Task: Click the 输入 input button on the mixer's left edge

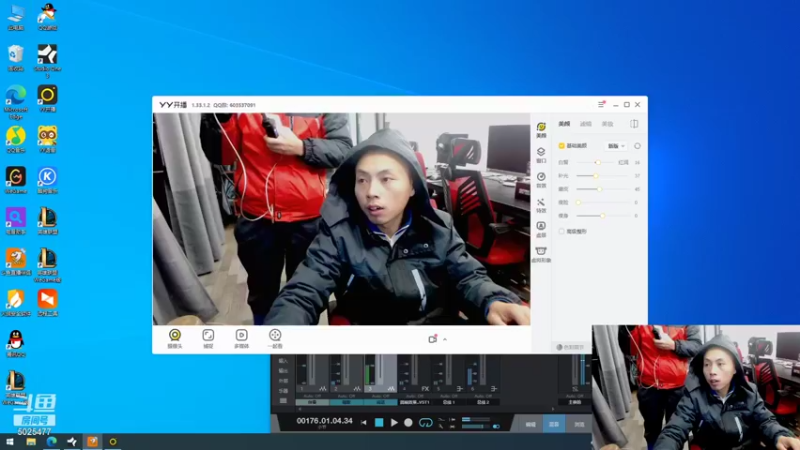Action: click(x=283, y=361)
